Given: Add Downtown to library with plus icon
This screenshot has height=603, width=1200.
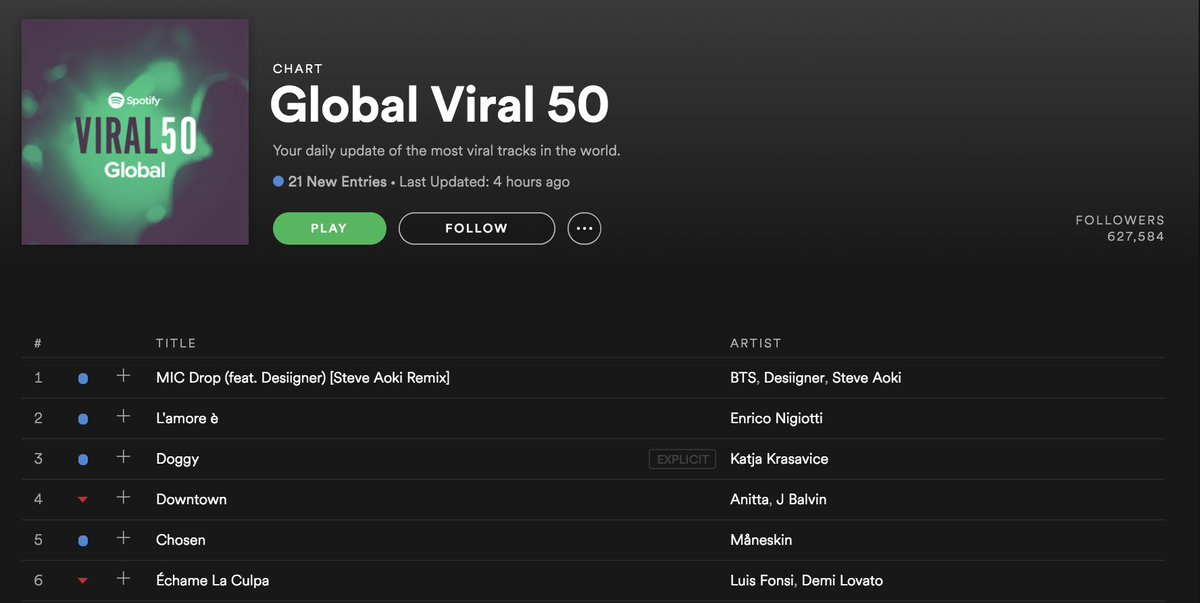Looking at the screenshot, I should 123,497.
